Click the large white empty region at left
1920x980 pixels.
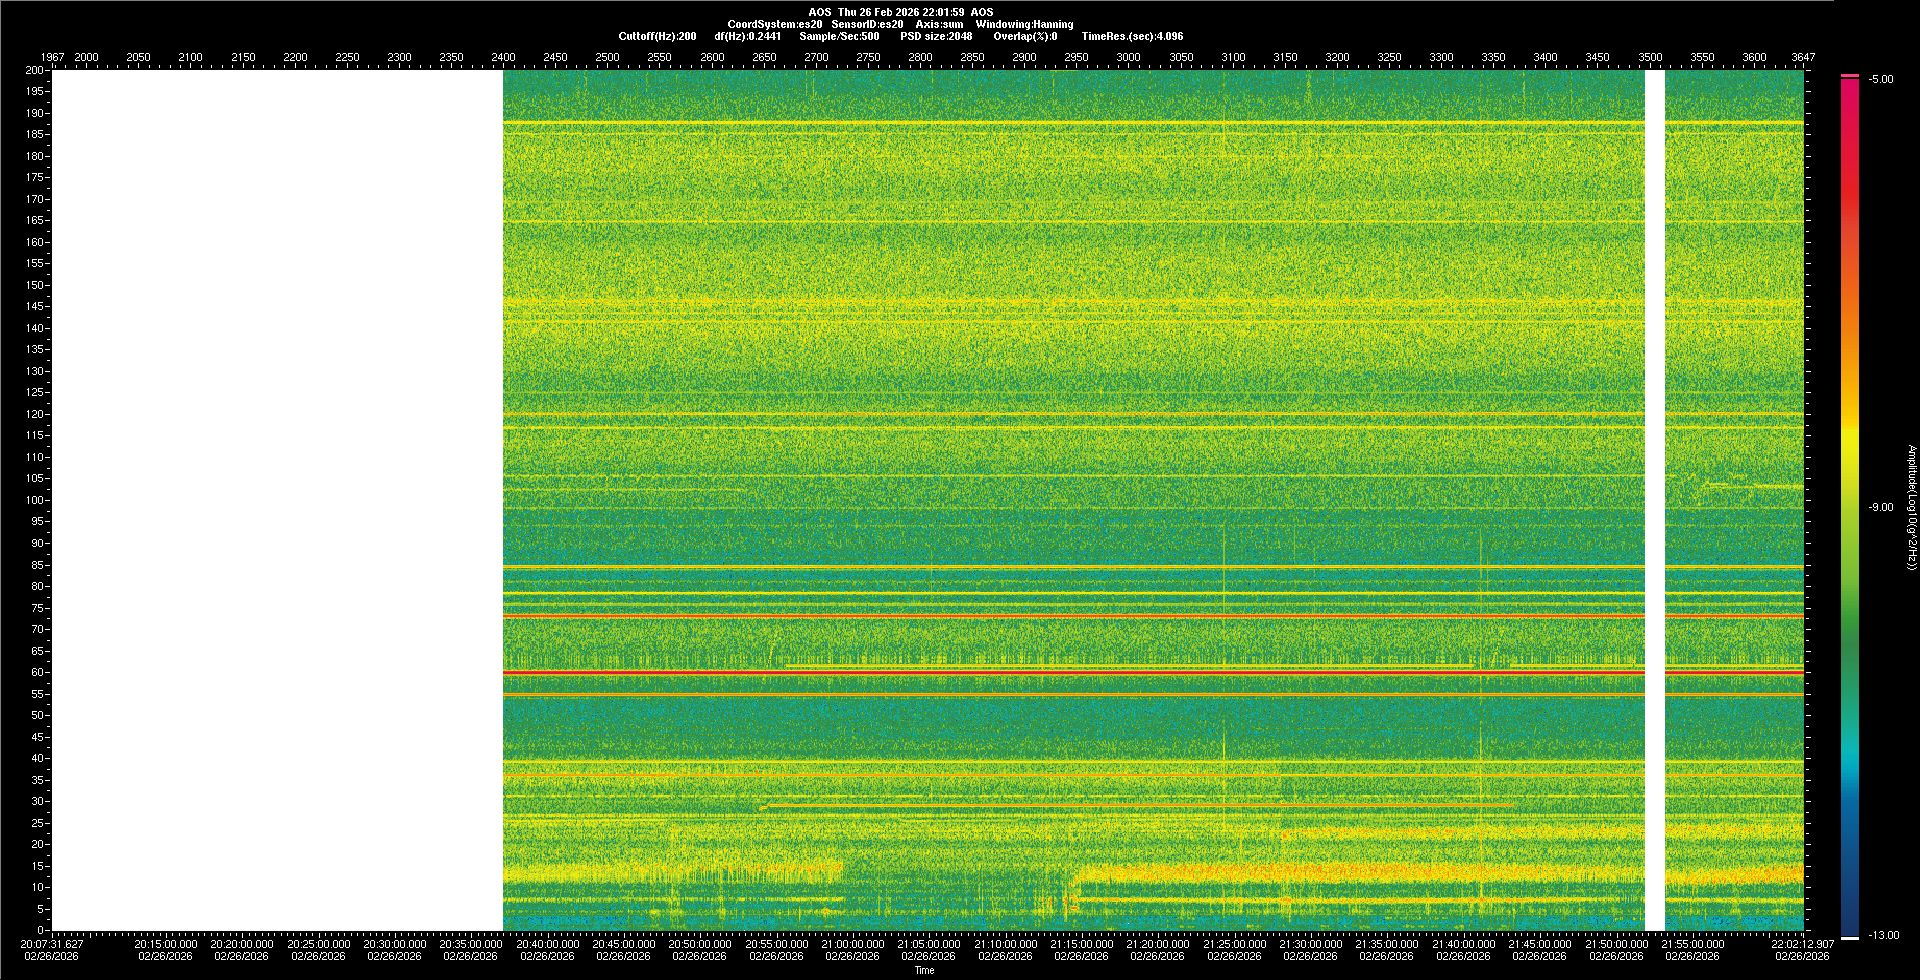coord(277,500)
